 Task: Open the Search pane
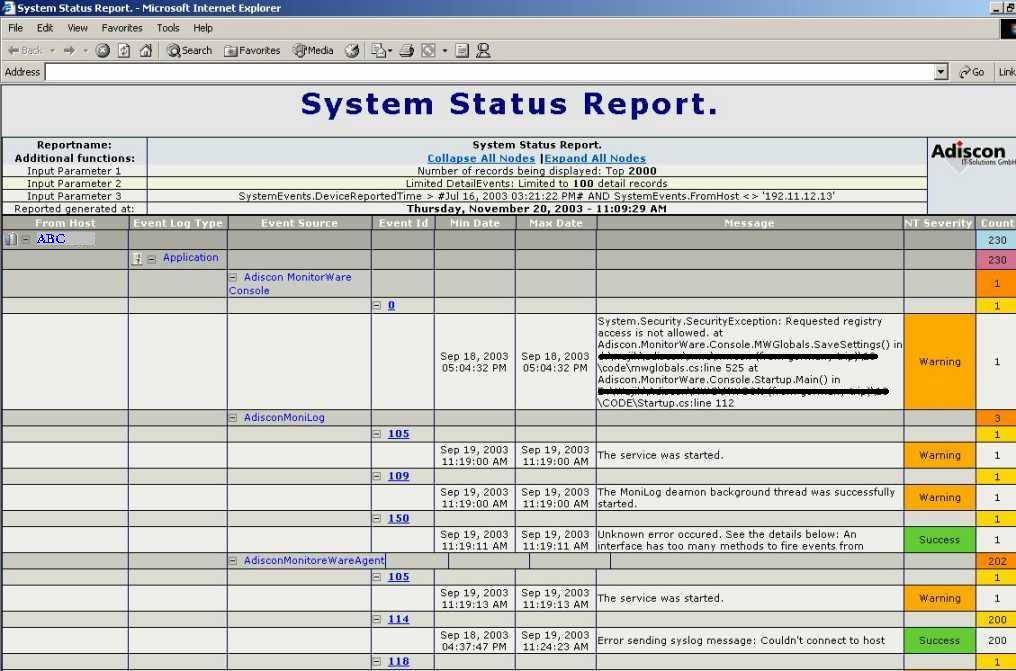(x=189, y=51)
